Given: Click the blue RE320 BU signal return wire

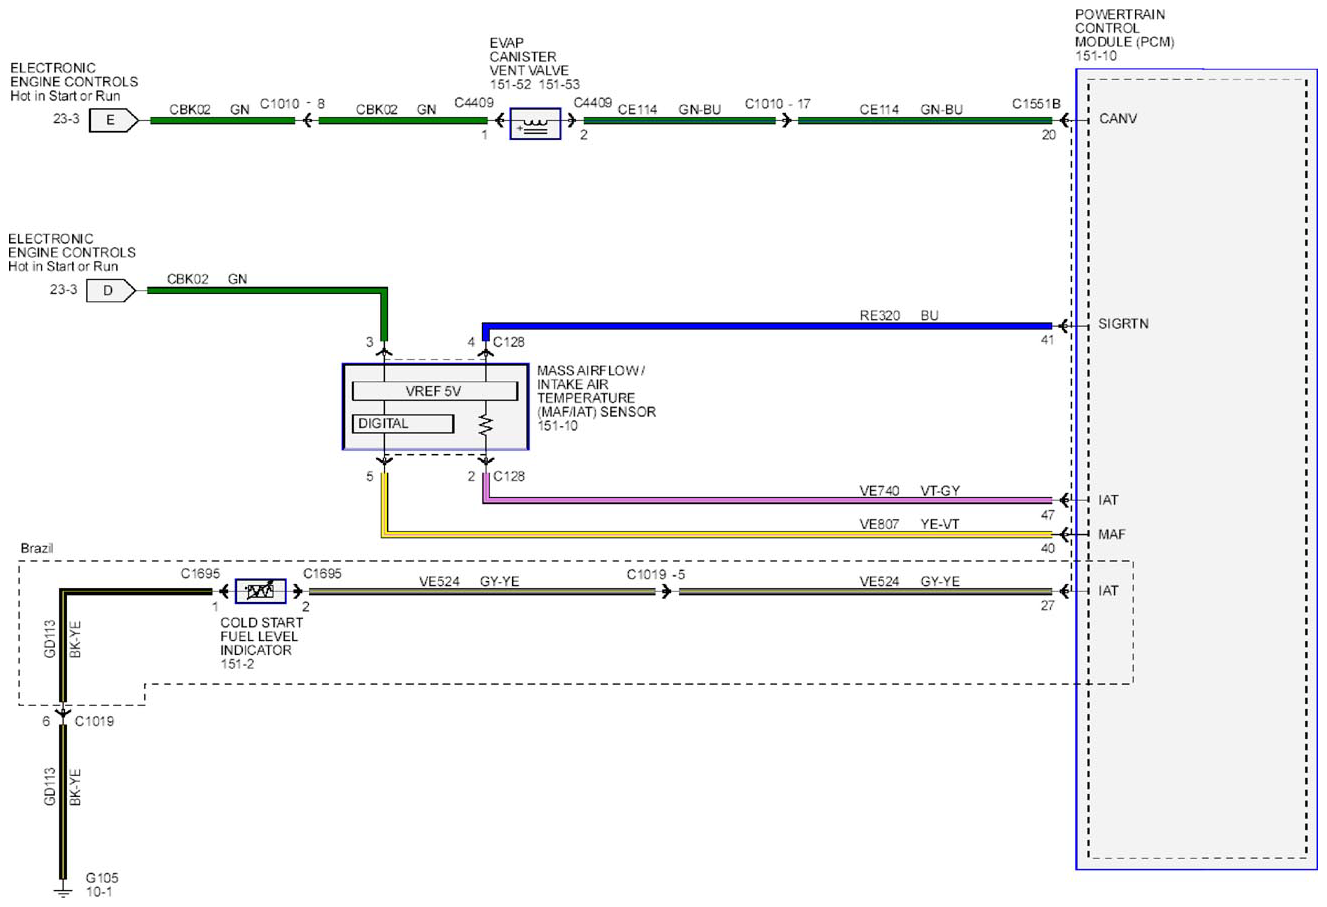Looking at the screenshot, I should coord(766,326).
